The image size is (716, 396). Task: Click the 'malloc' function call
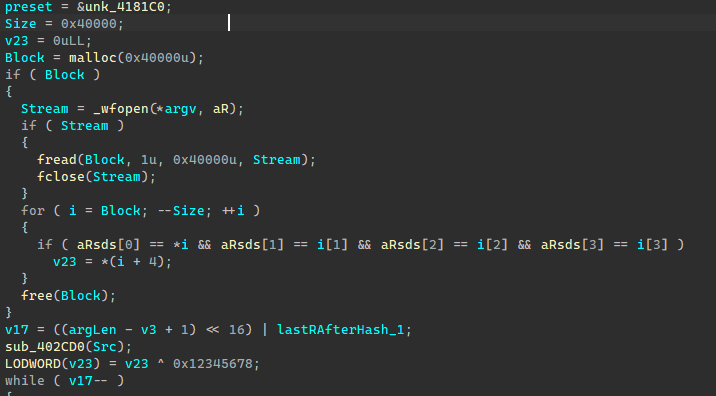(93, 58)
